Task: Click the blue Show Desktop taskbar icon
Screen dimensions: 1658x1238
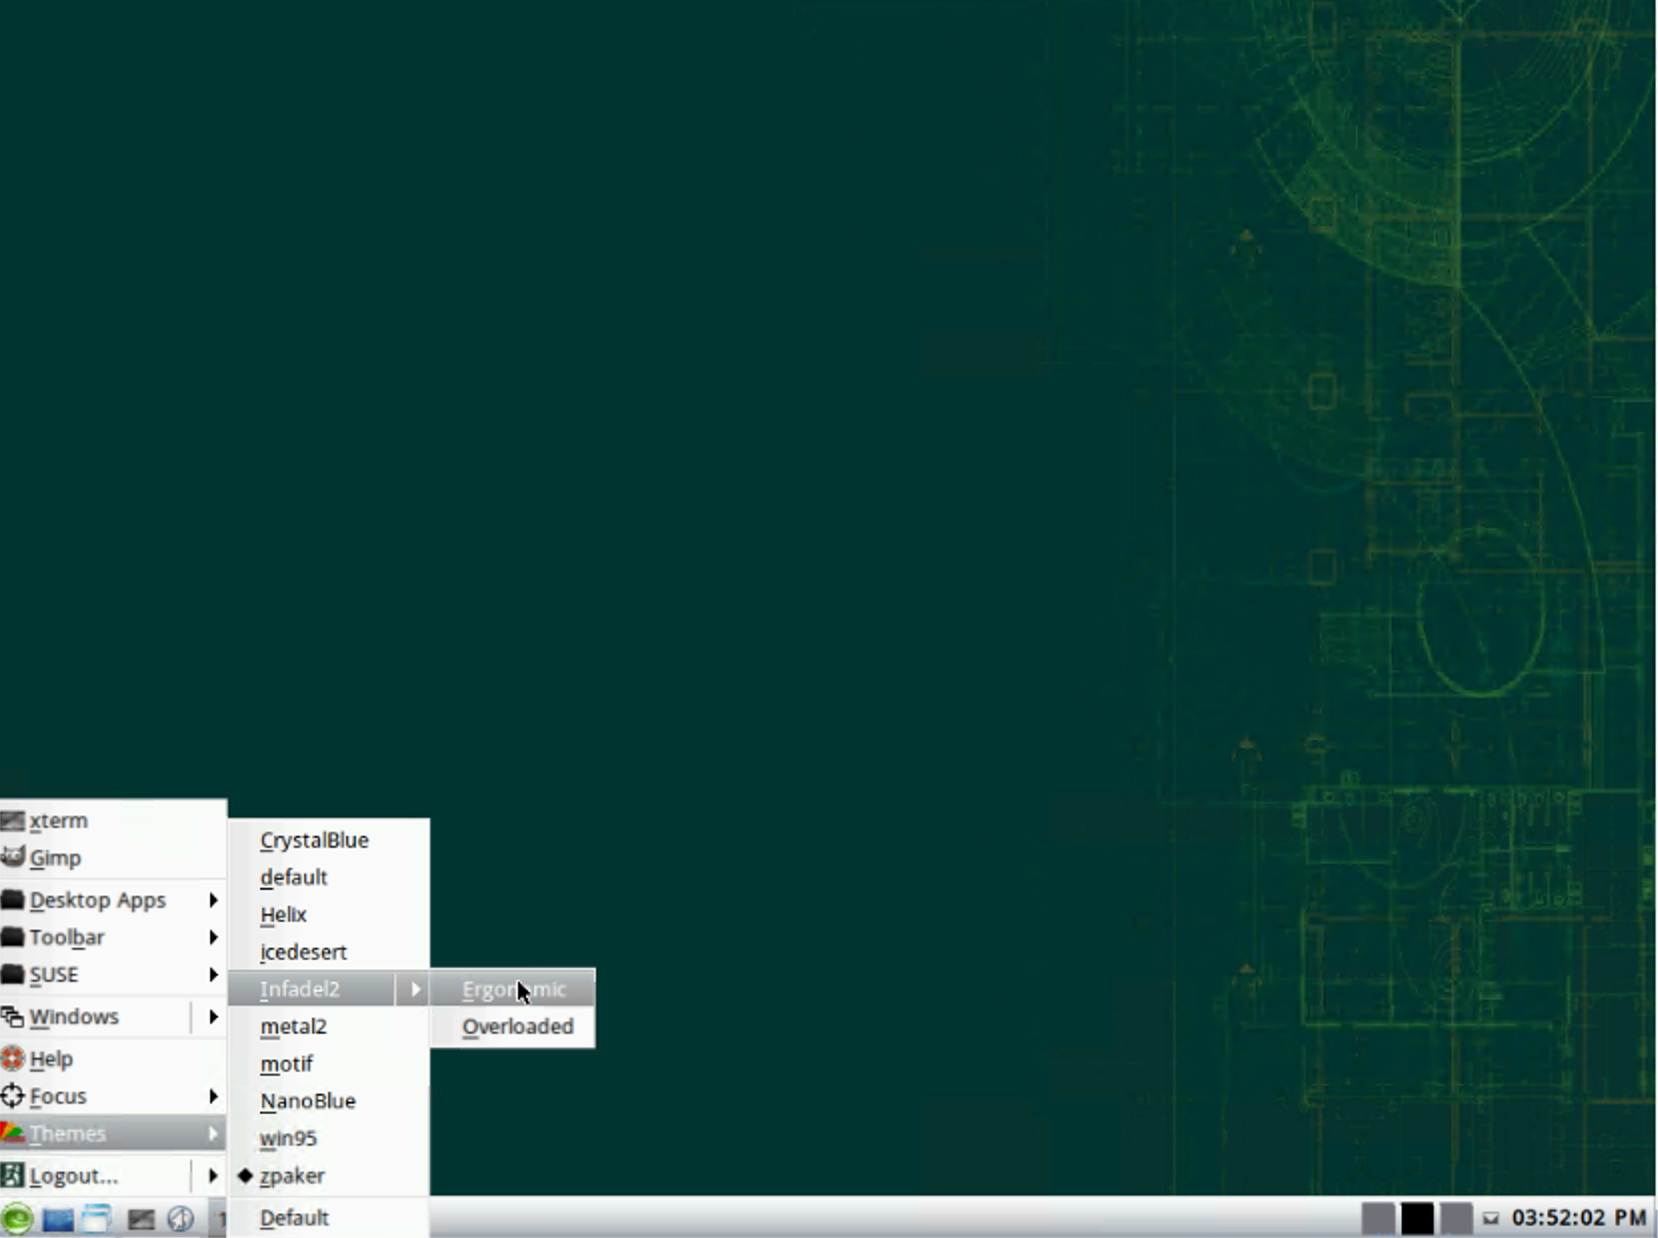Action: tap(58, 1219)
